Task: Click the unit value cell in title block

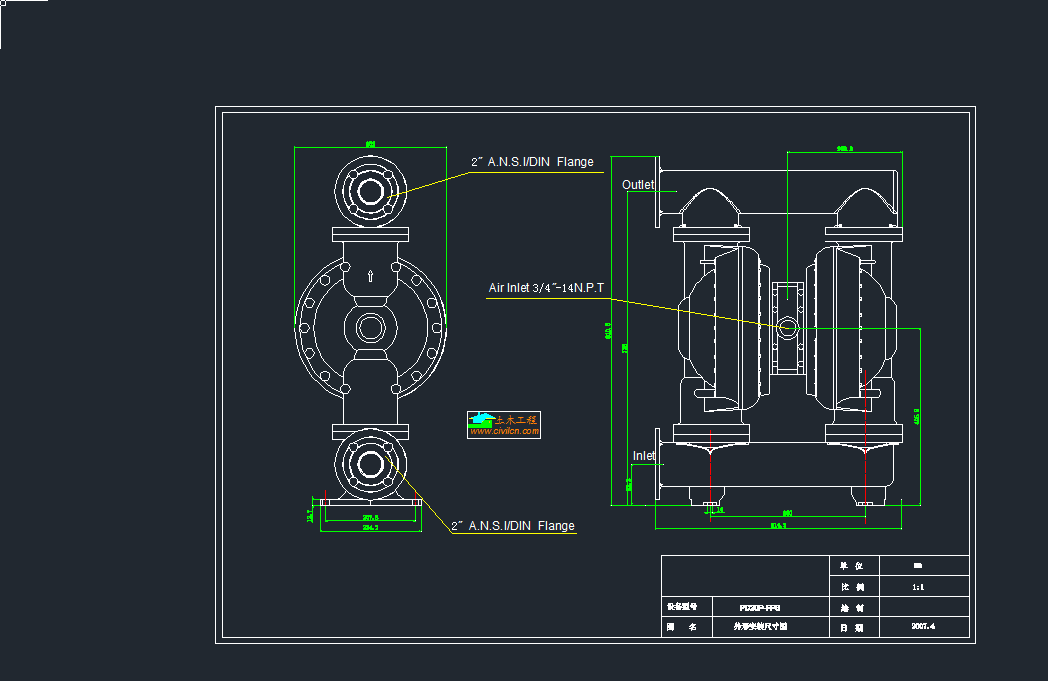Action: (x=918, y=566)
